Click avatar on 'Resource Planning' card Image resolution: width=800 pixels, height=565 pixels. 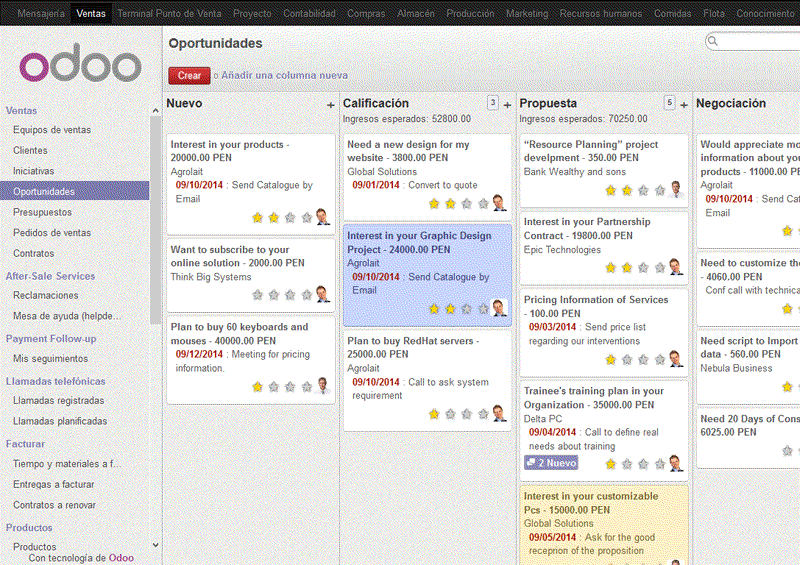[676, 189]
